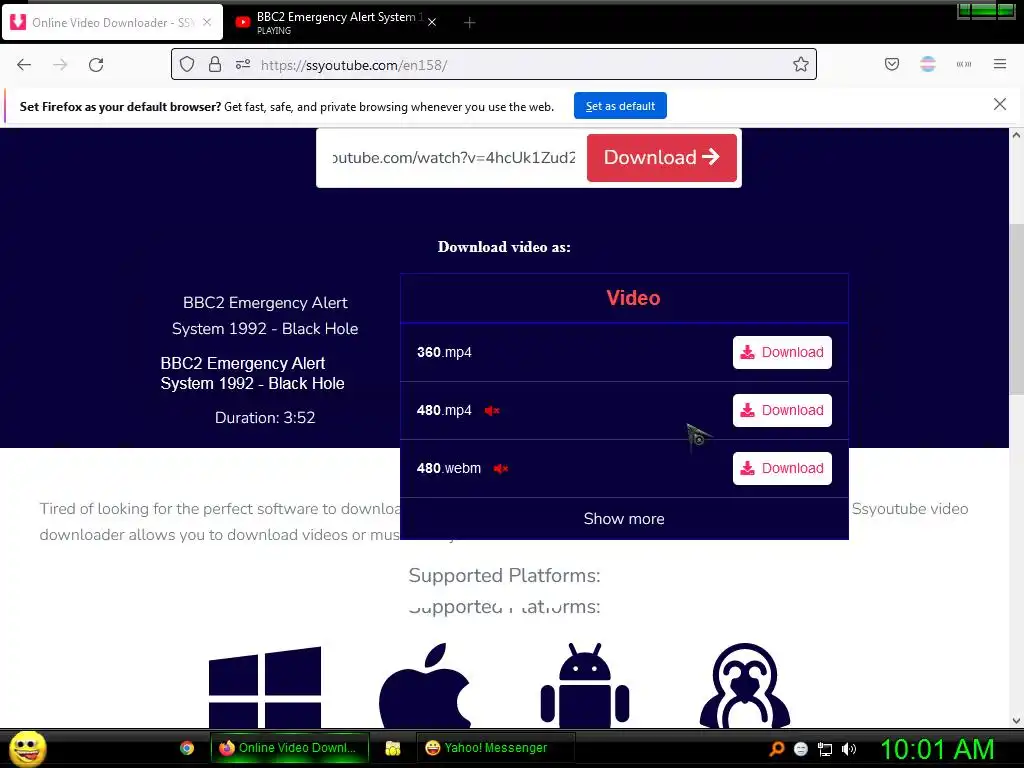The image size is (1024, 768).
Task: Click the muted icon next to 480.mp4
Action: [492, 411]
